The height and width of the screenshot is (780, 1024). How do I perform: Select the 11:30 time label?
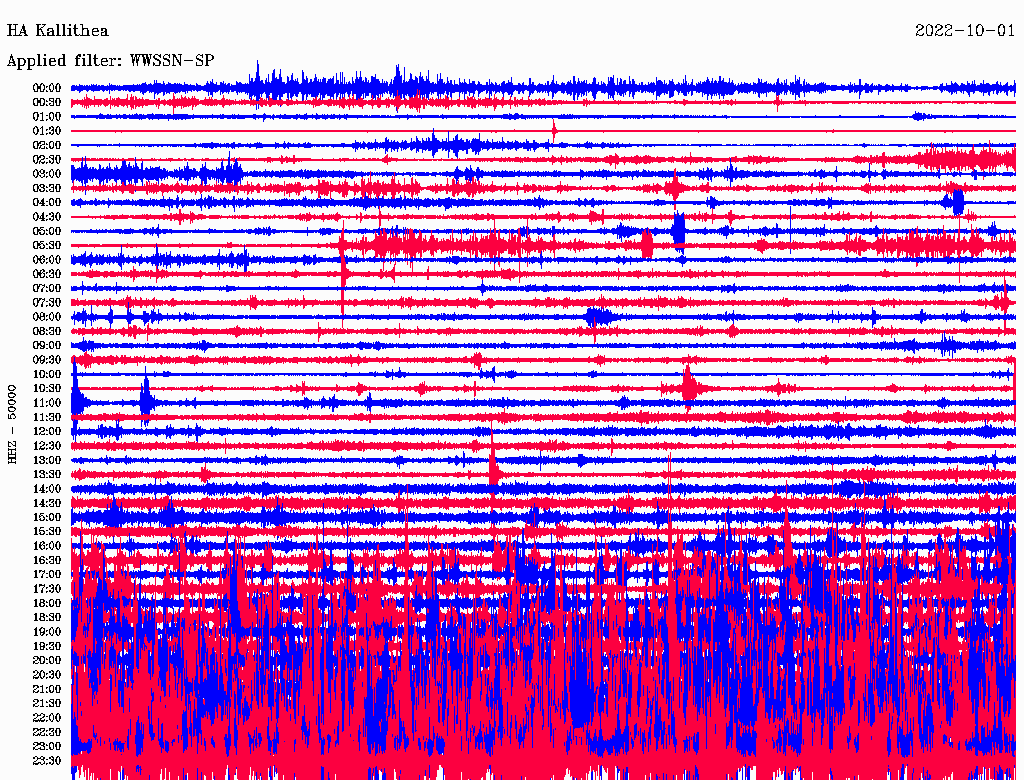[x=47, y=417]
